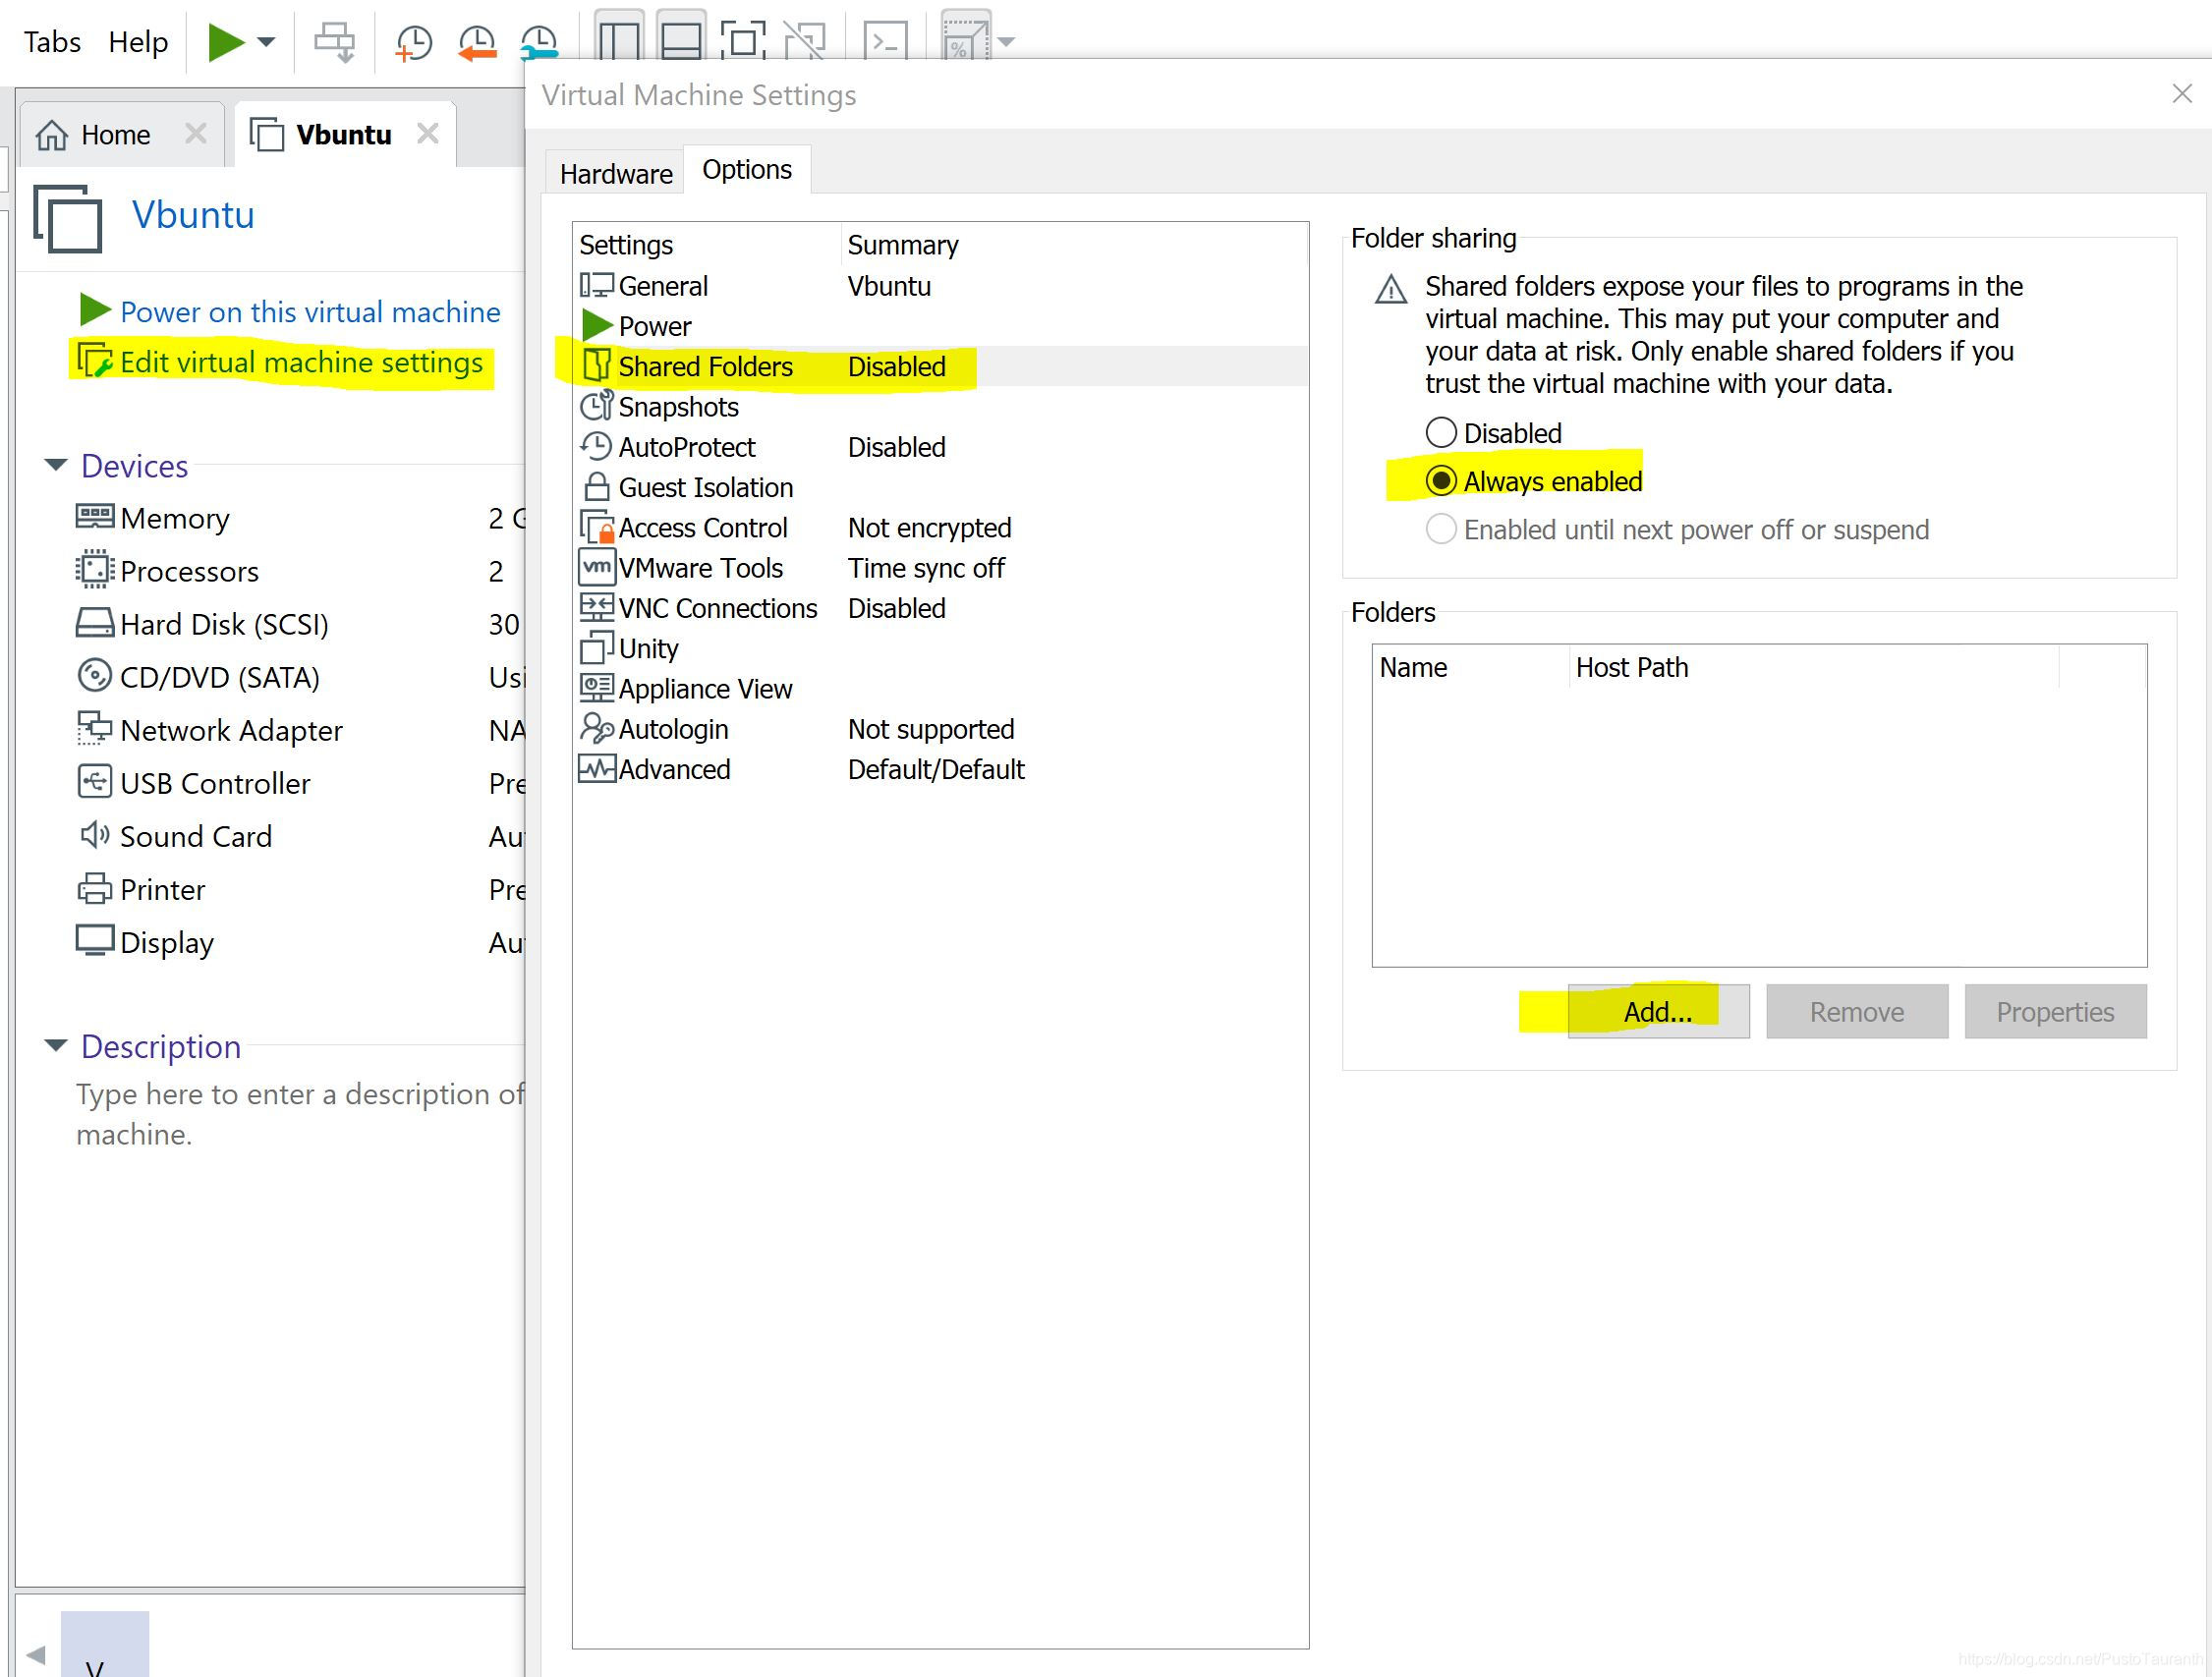Click the send Ctrl+Alt+Del toolbar icon

tap(334, 42)
